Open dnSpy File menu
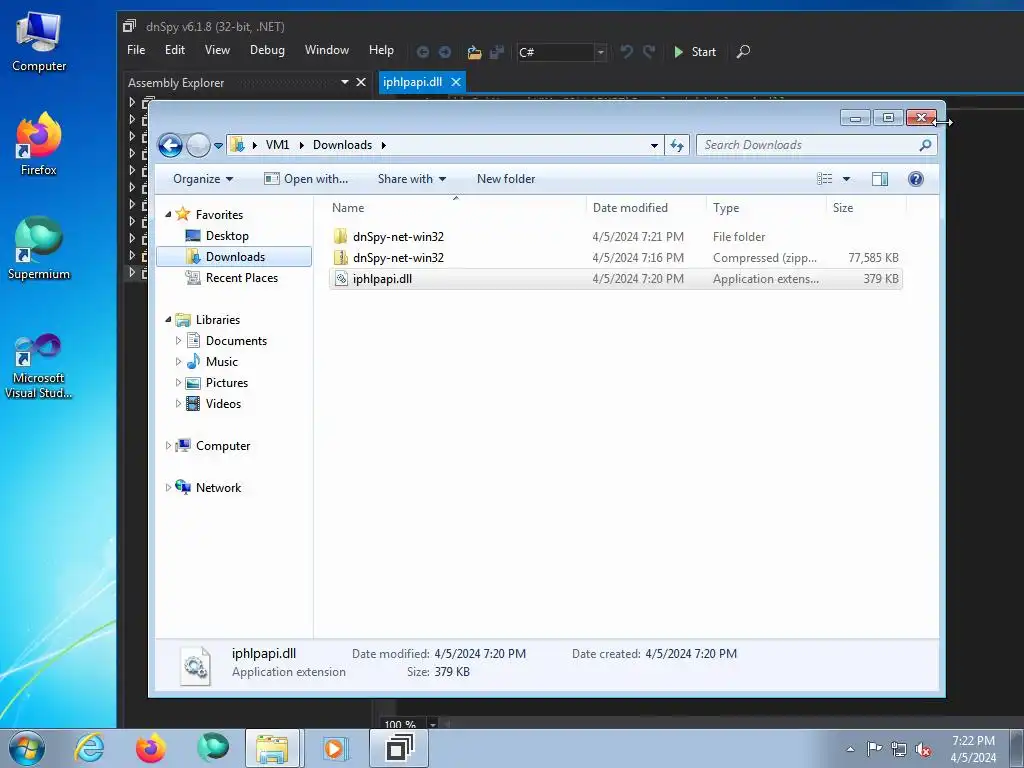Screen dimensions: 1024x768 136,50
